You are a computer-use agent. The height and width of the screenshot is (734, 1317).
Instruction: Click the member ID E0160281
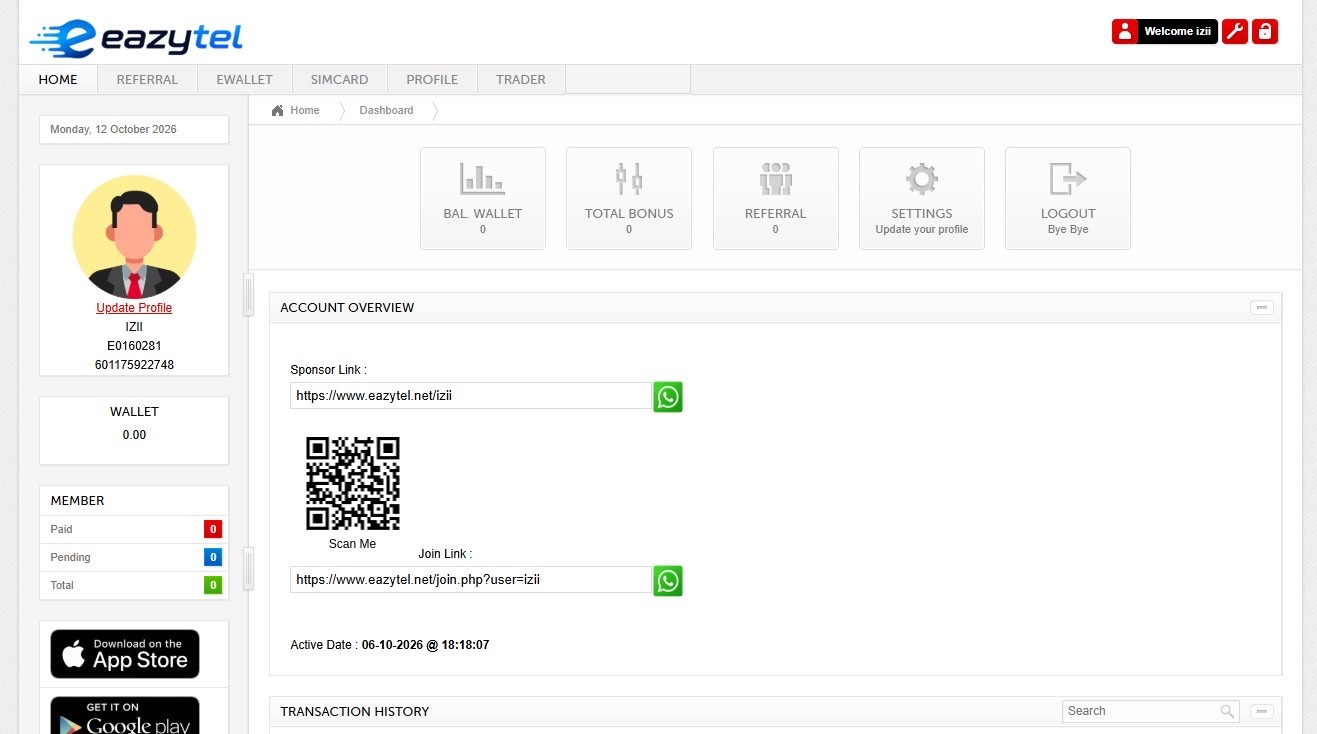134,346
